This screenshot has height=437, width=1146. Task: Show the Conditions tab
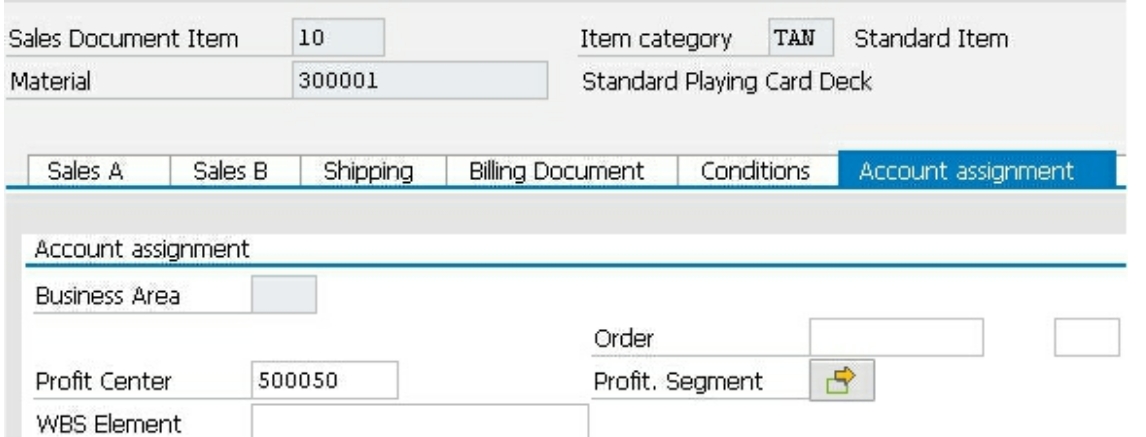tap(758, 171)
